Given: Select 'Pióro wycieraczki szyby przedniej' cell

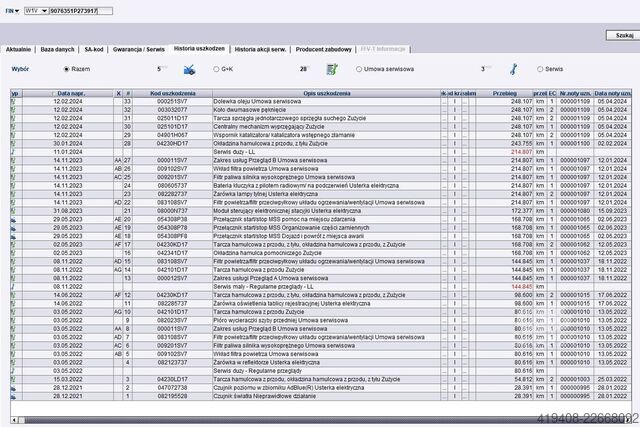Looking at the screenshot, I should pos(327,320).
